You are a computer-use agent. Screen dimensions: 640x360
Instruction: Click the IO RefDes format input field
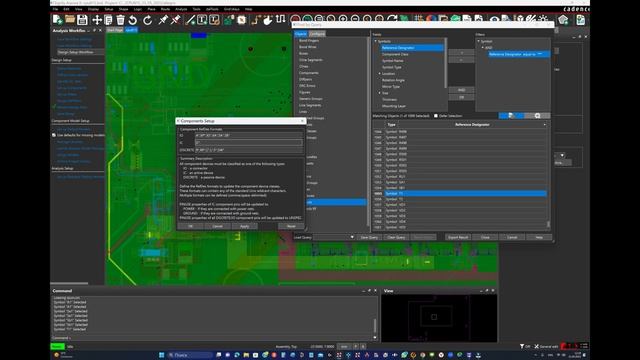249,136
